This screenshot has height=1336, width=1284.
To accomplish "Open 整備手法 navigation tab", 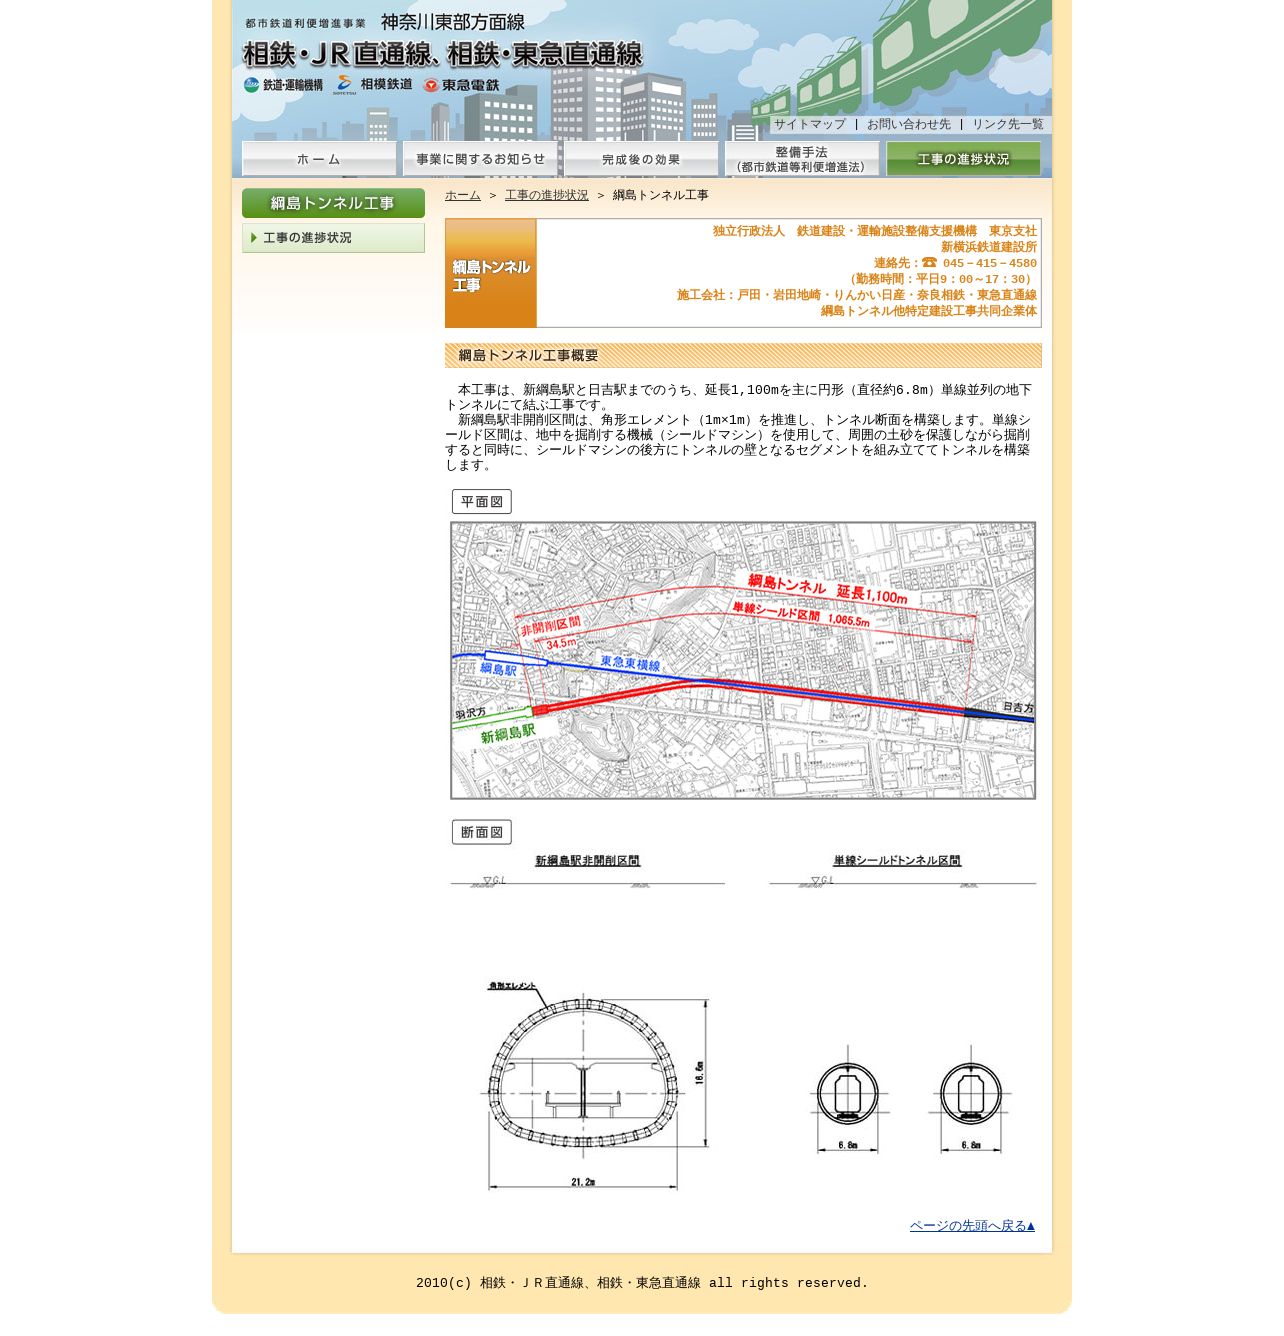I will [x=802, y=159].
